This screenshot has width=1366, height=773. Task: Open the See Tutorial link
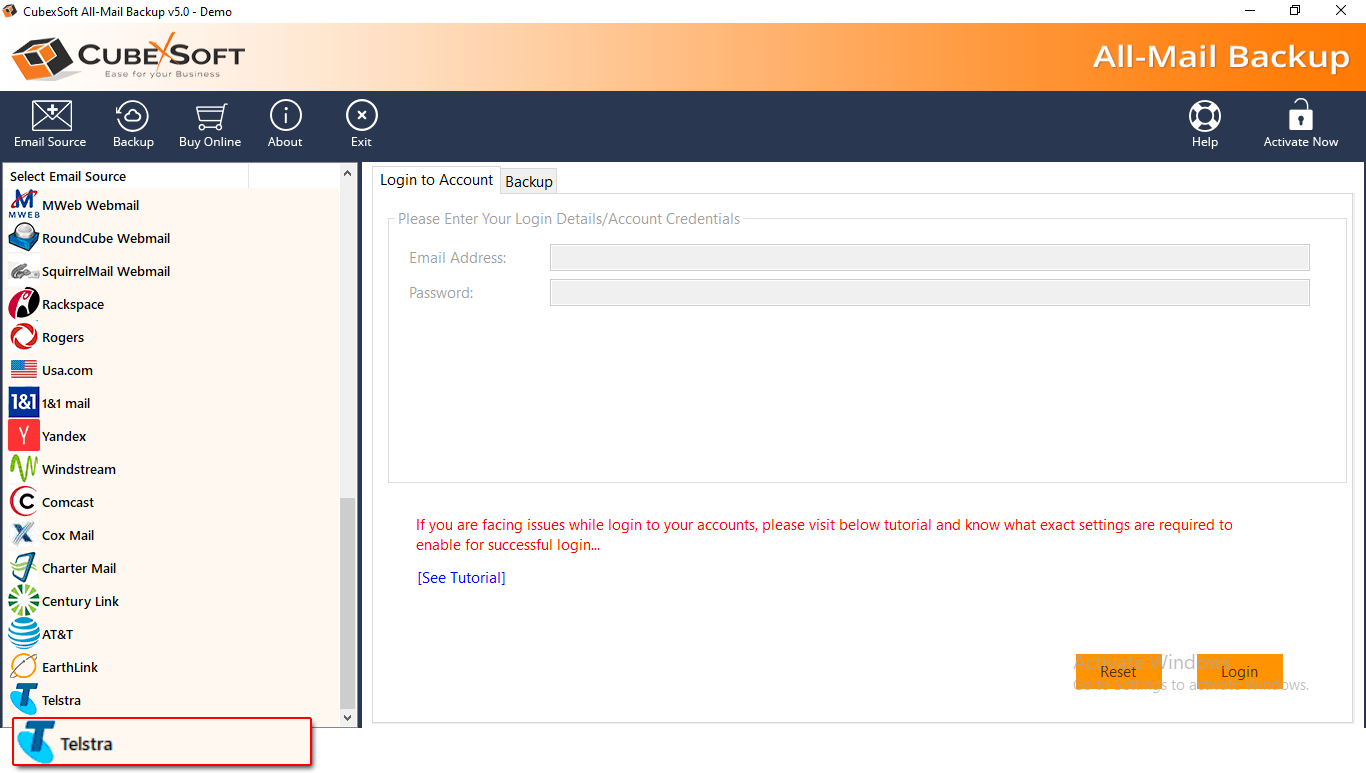[461, 578]
